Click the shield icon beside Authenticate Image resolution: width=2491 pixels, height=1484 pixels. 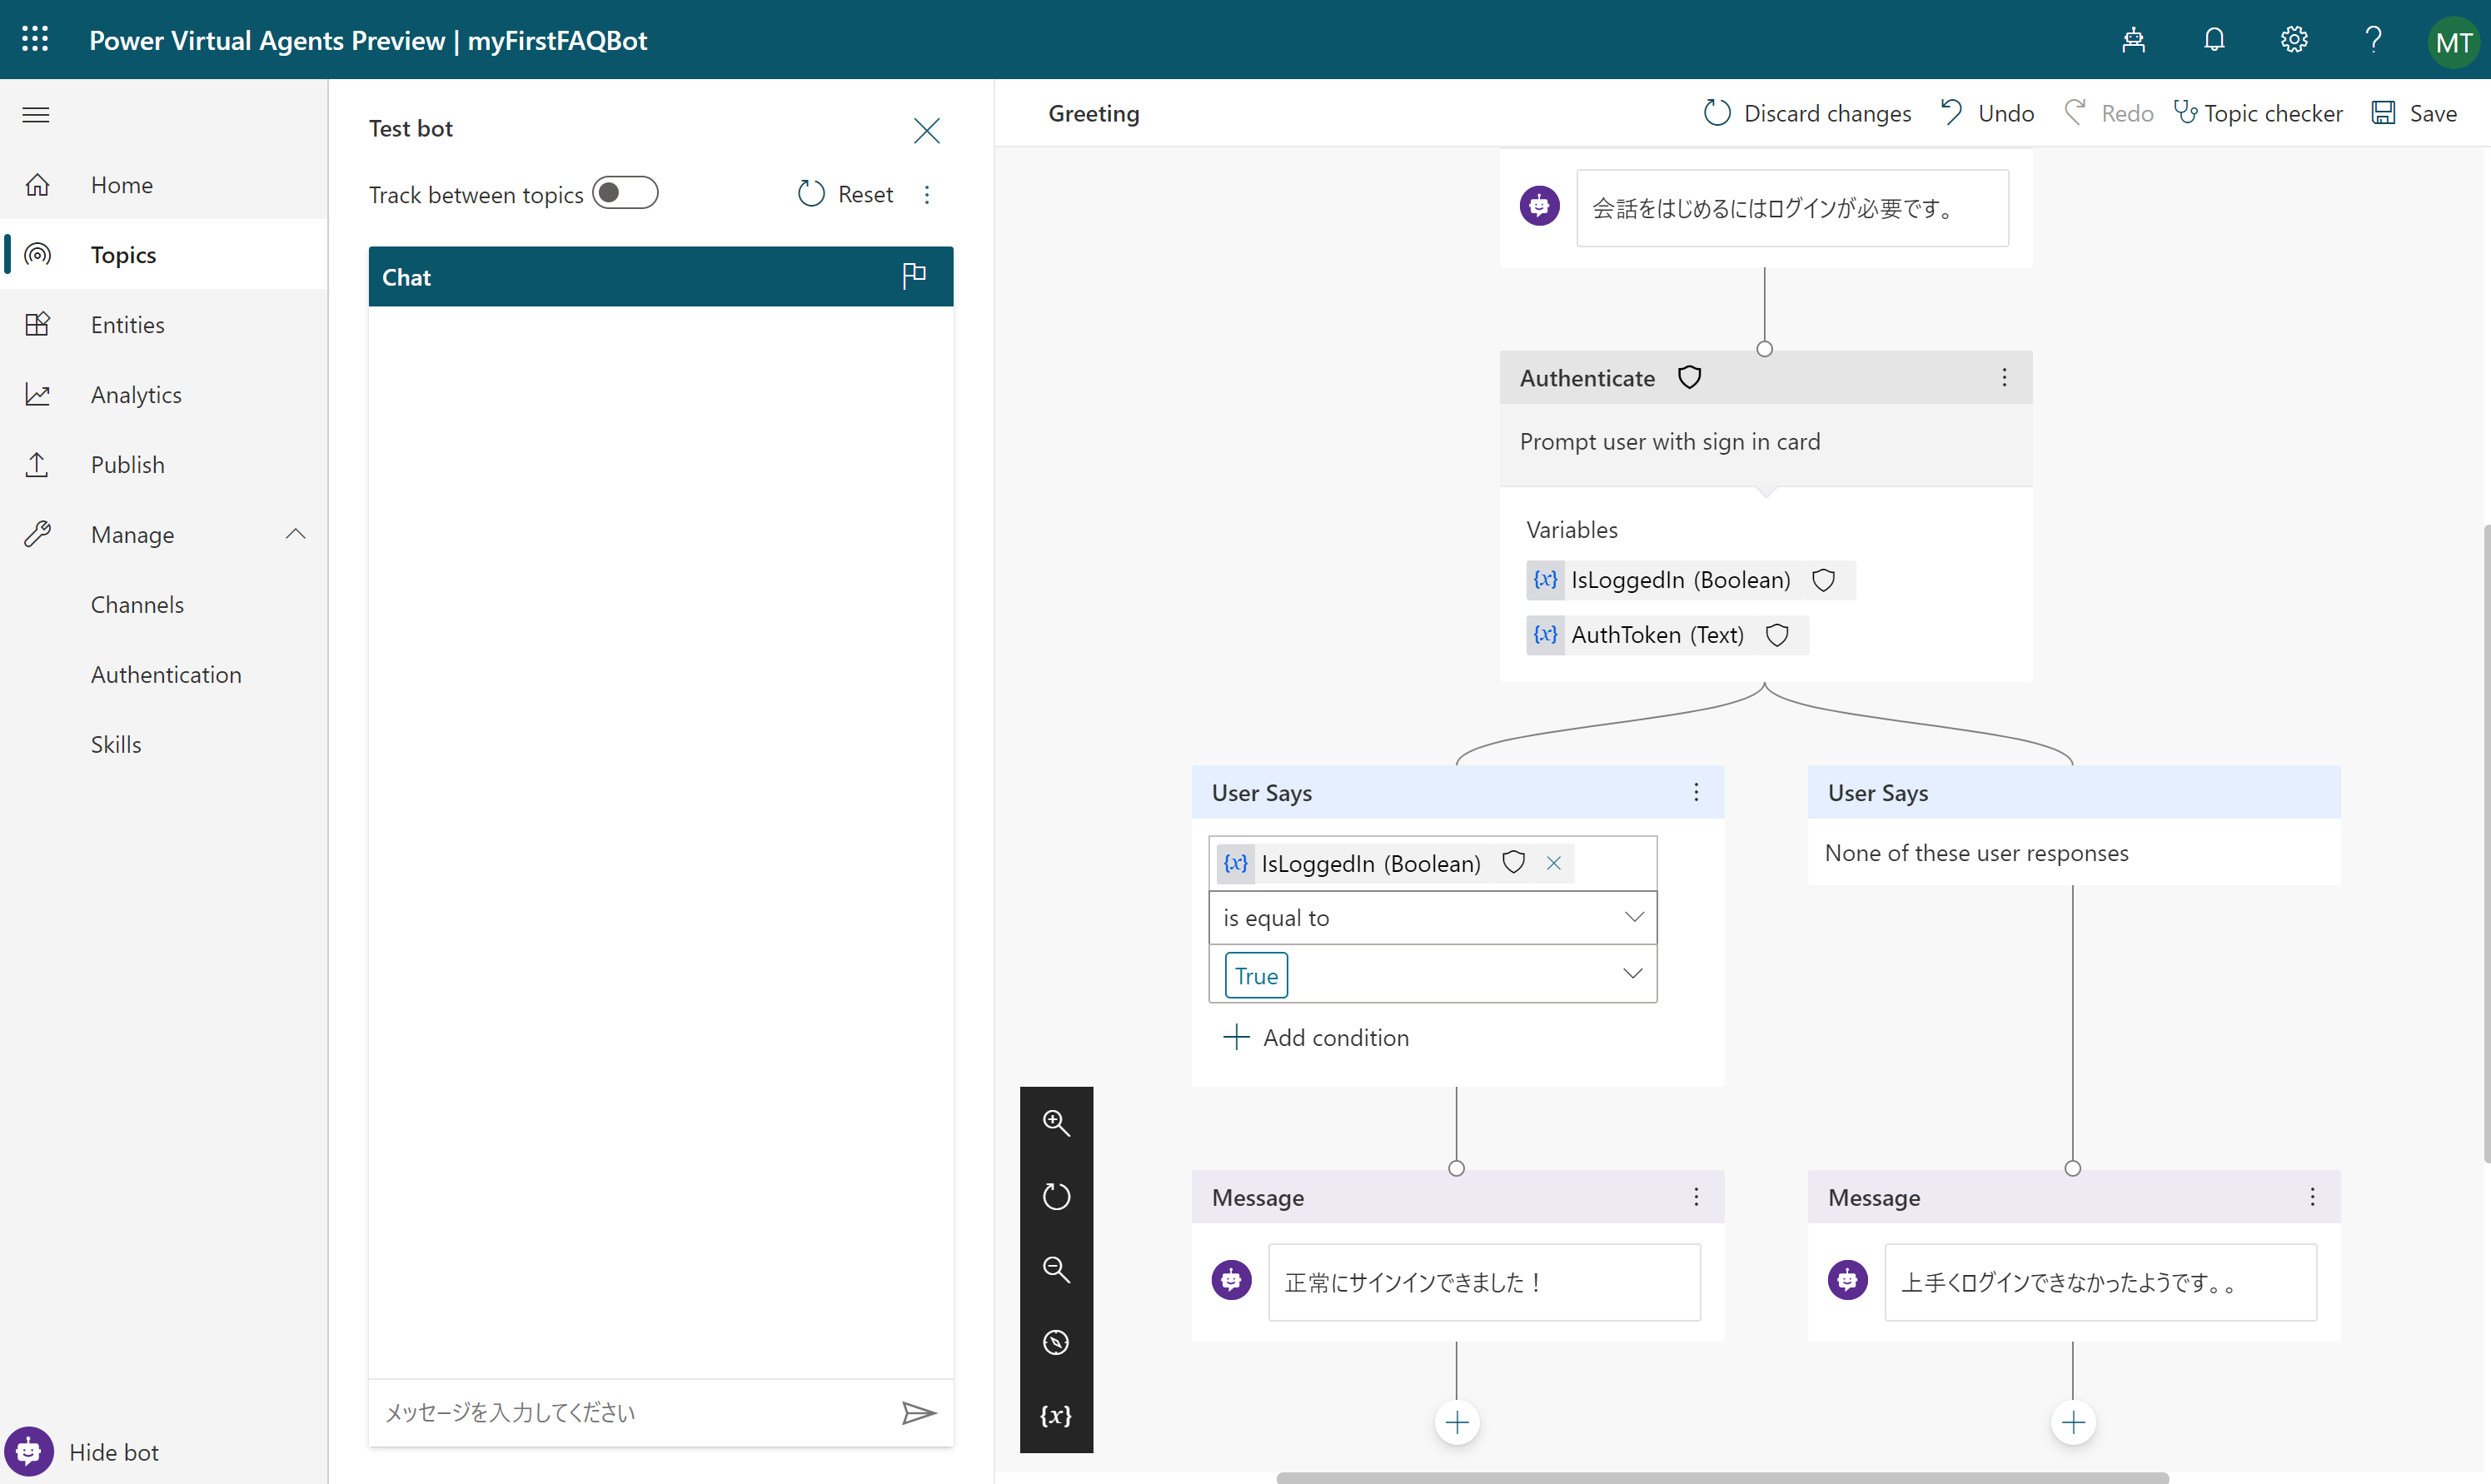1689,377
